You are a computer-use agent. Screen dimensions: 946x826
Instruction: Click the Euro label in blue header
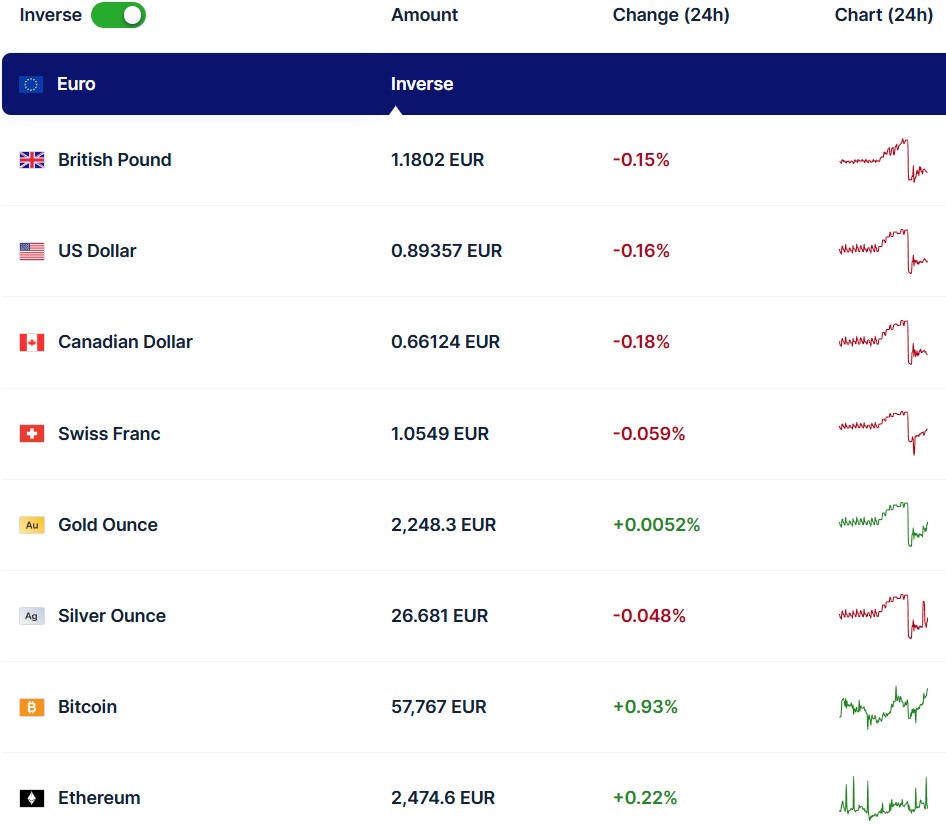click(x=76, y=84)
